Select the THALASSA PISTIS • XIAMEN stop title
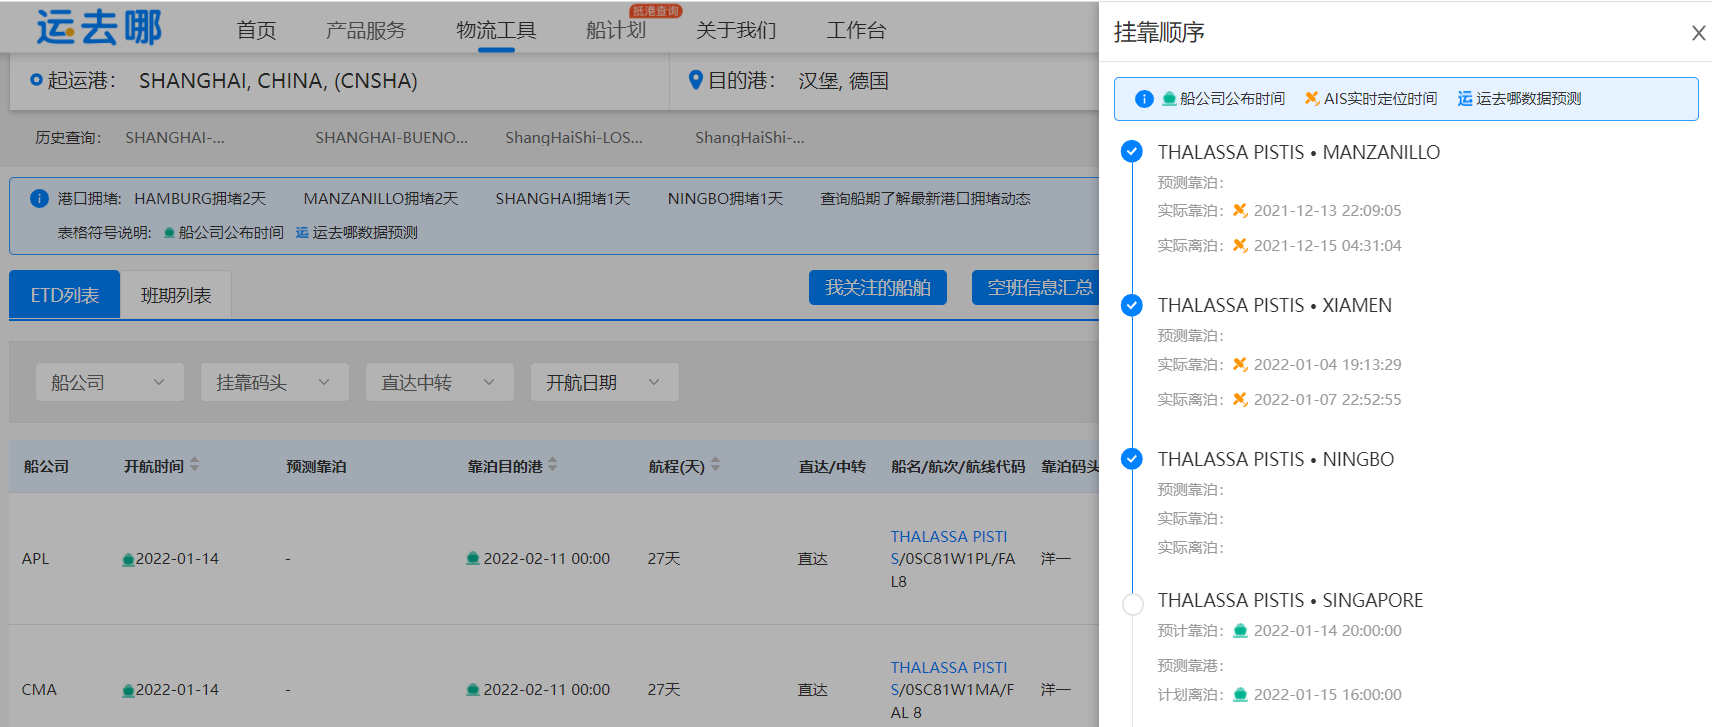Screen dimensions: 1712x727 [1275, 305]
